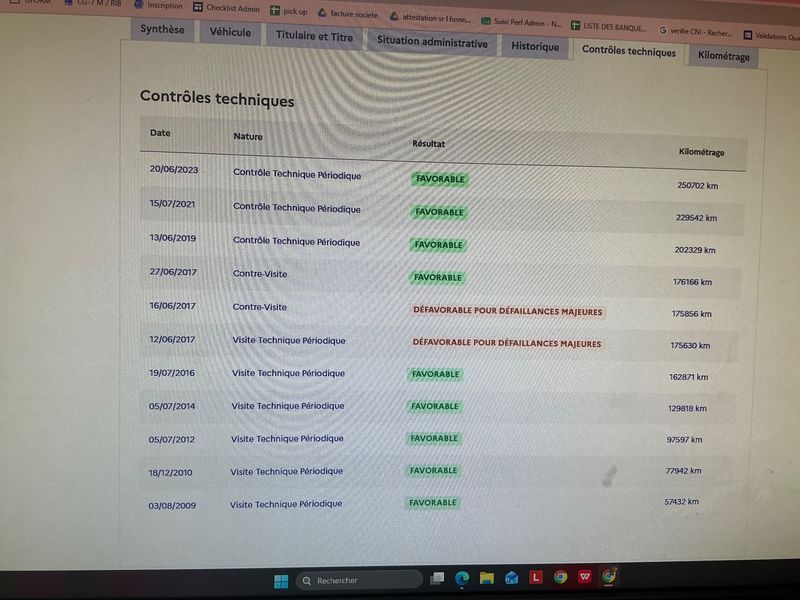This screenshot has width=800, height=600.
Task: Switch to the Véhicule tab
Action: pos(230,32)
